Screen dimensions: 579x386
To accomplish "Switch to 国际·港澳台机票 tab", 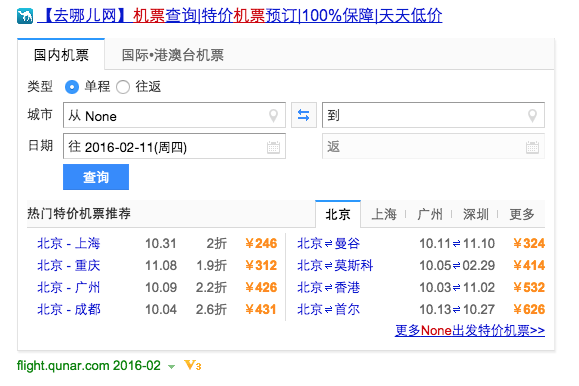I will [173, 55].
